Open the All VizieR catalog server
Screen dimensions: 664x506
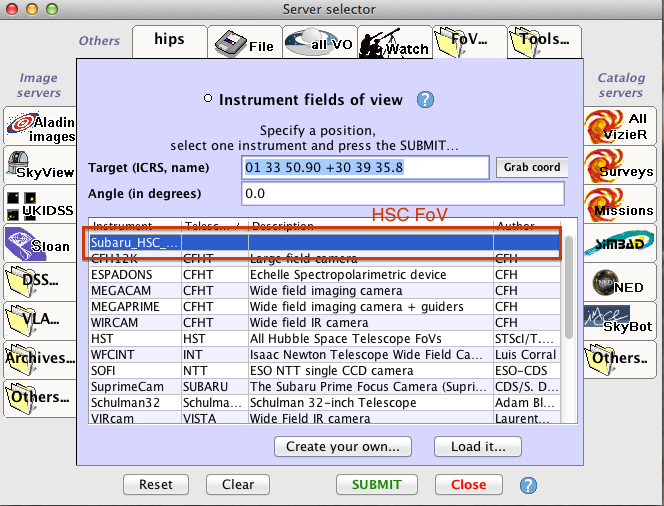pos(621,127)
